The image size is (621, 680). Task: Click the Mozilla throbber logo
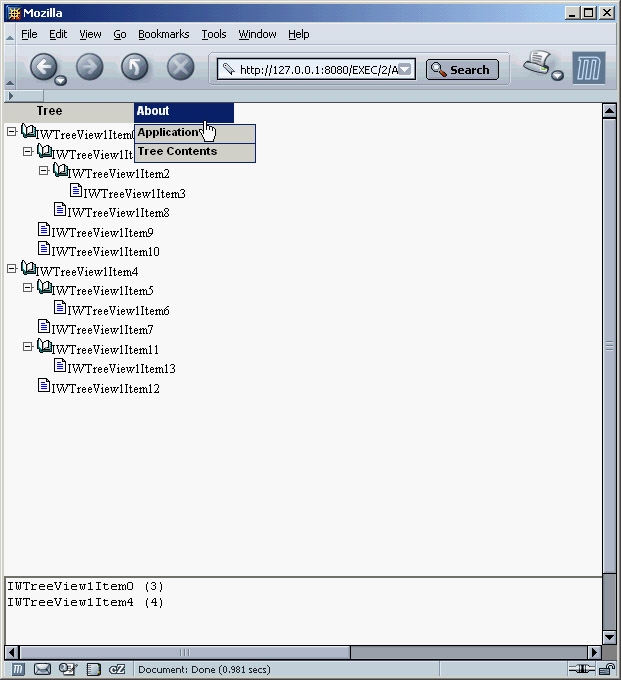click(x=589, y=68)
